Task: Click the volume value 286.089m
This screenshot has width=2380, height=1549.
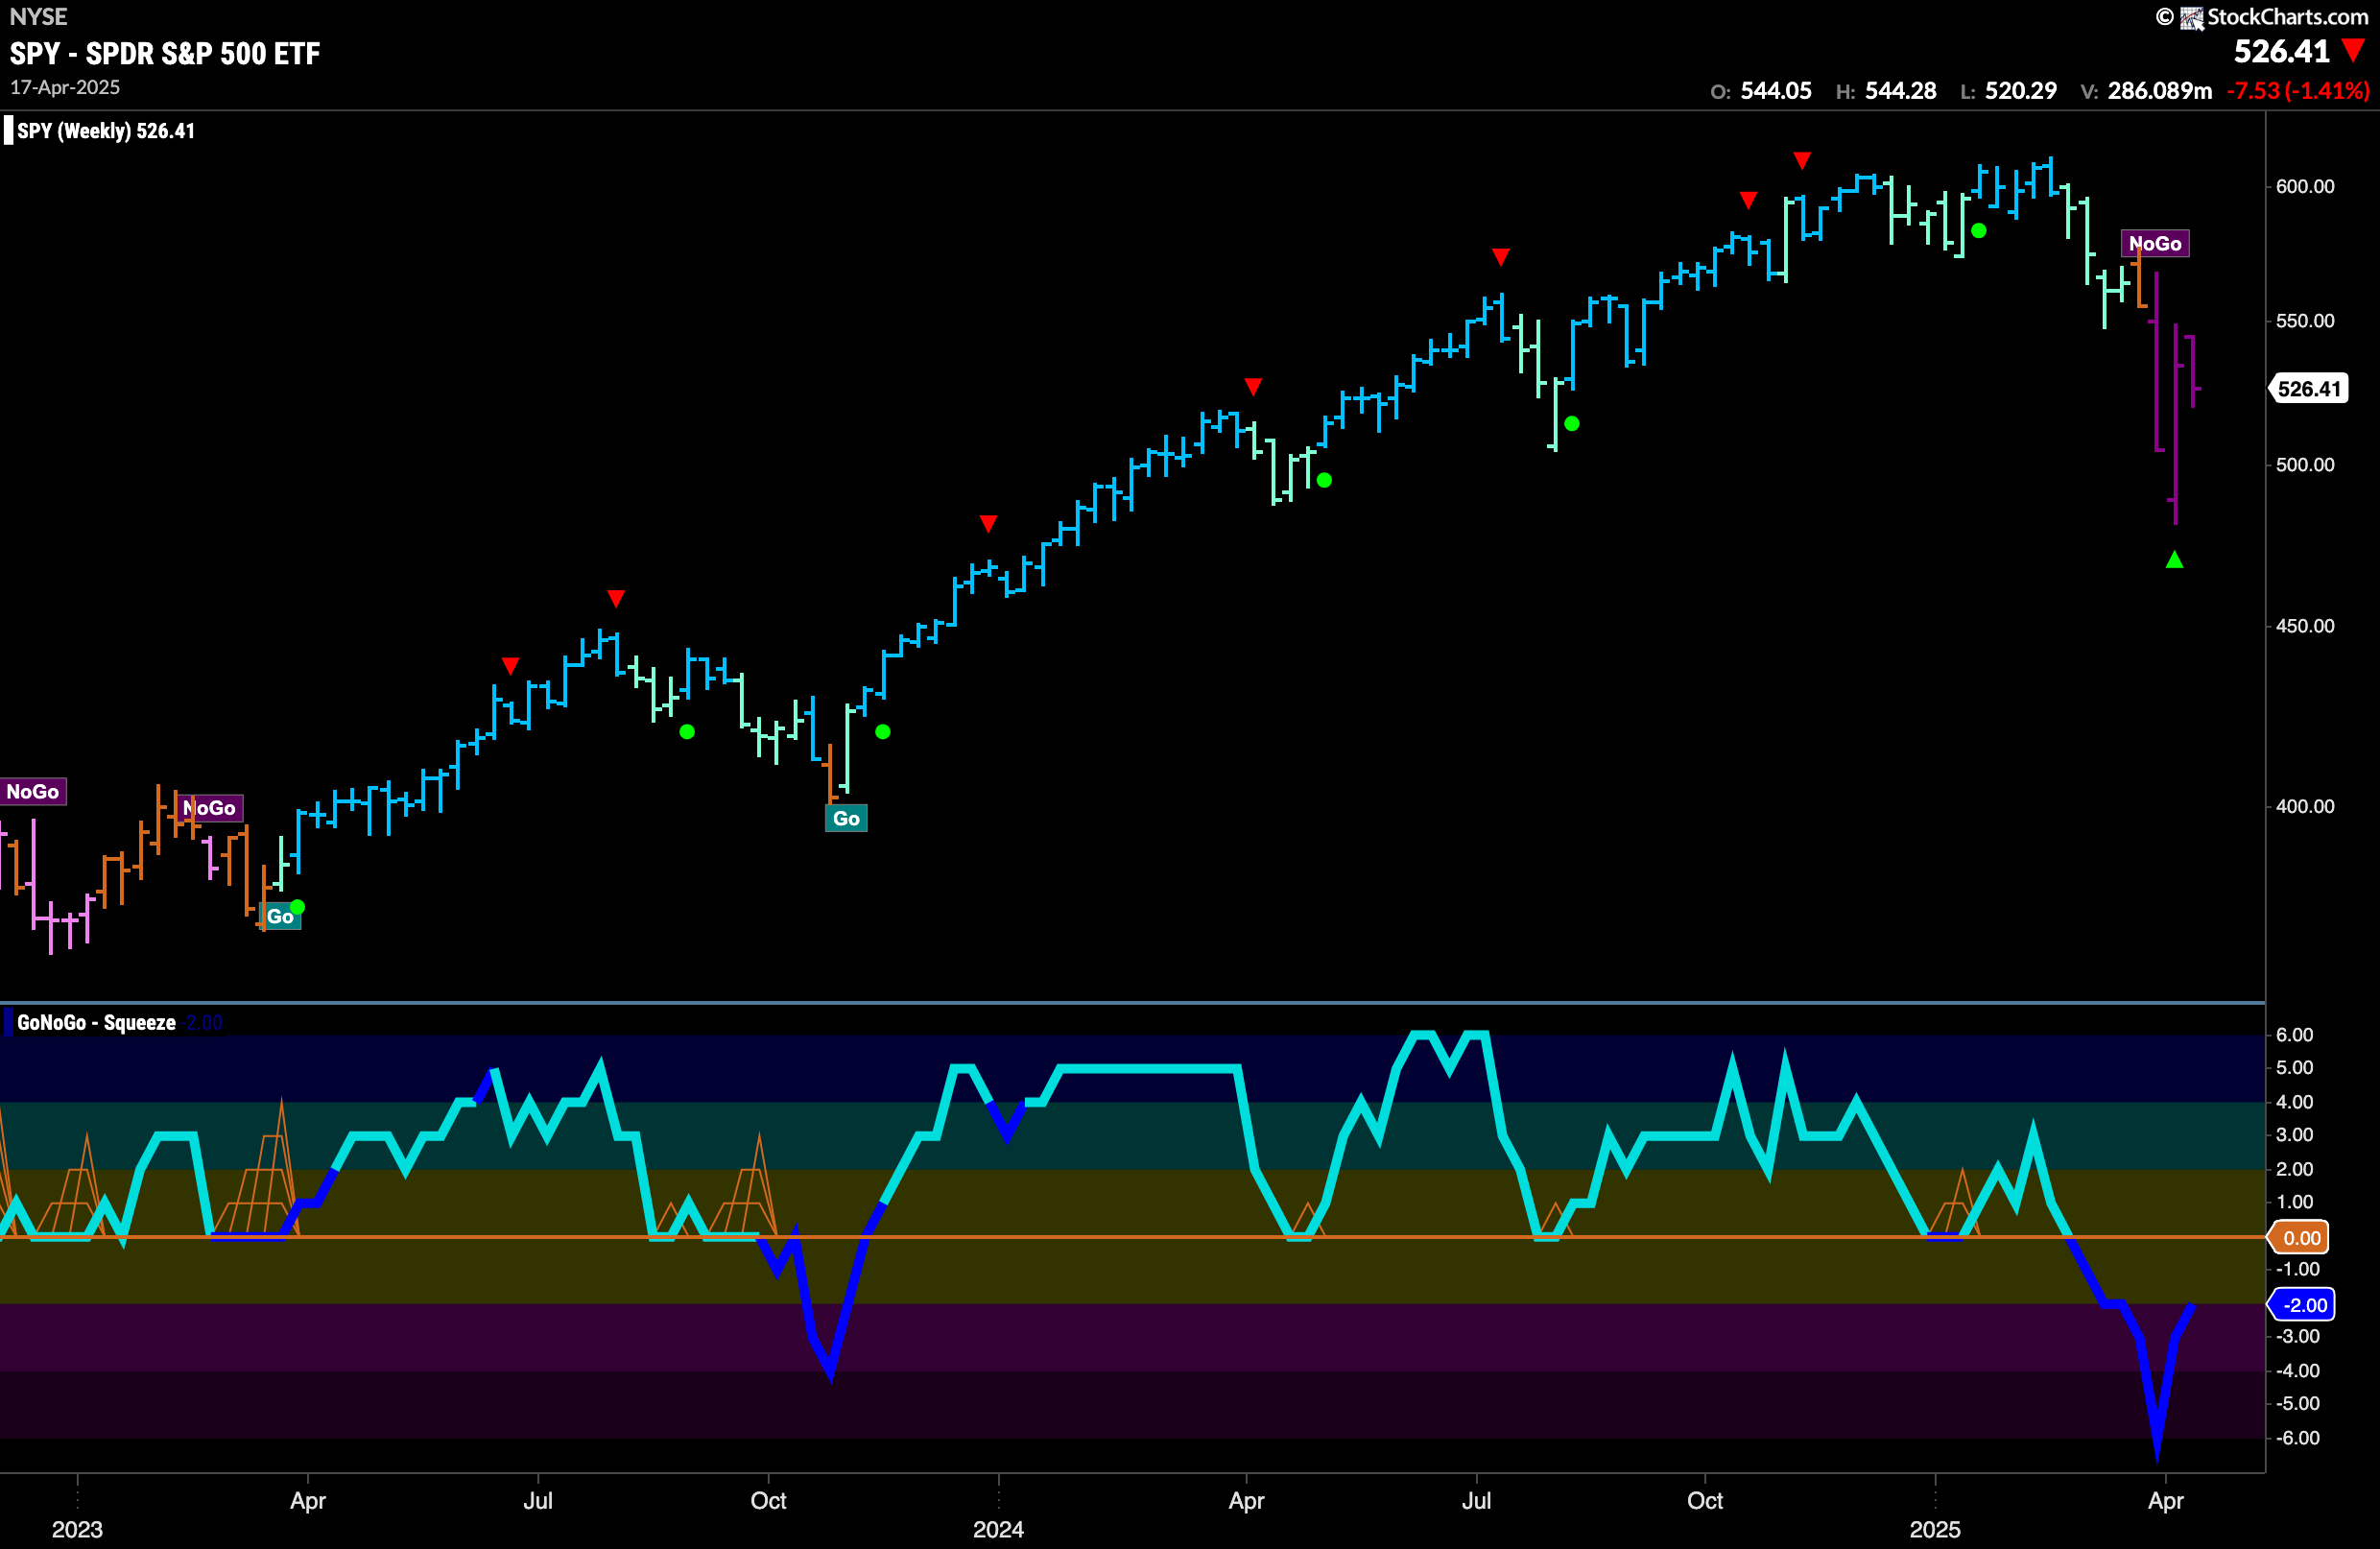Action: coord(2160,91)
